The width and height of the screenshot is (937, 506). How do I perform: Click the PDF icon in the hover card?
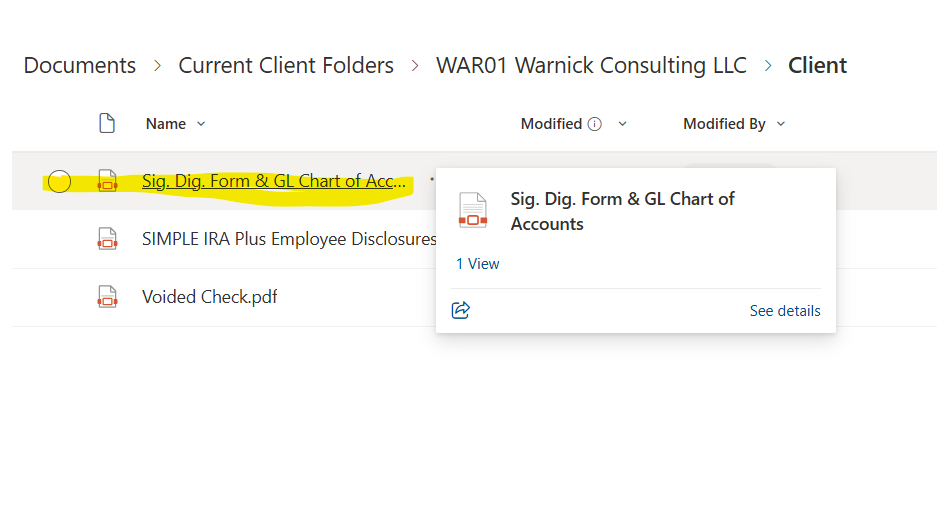[x=473, y=211]
